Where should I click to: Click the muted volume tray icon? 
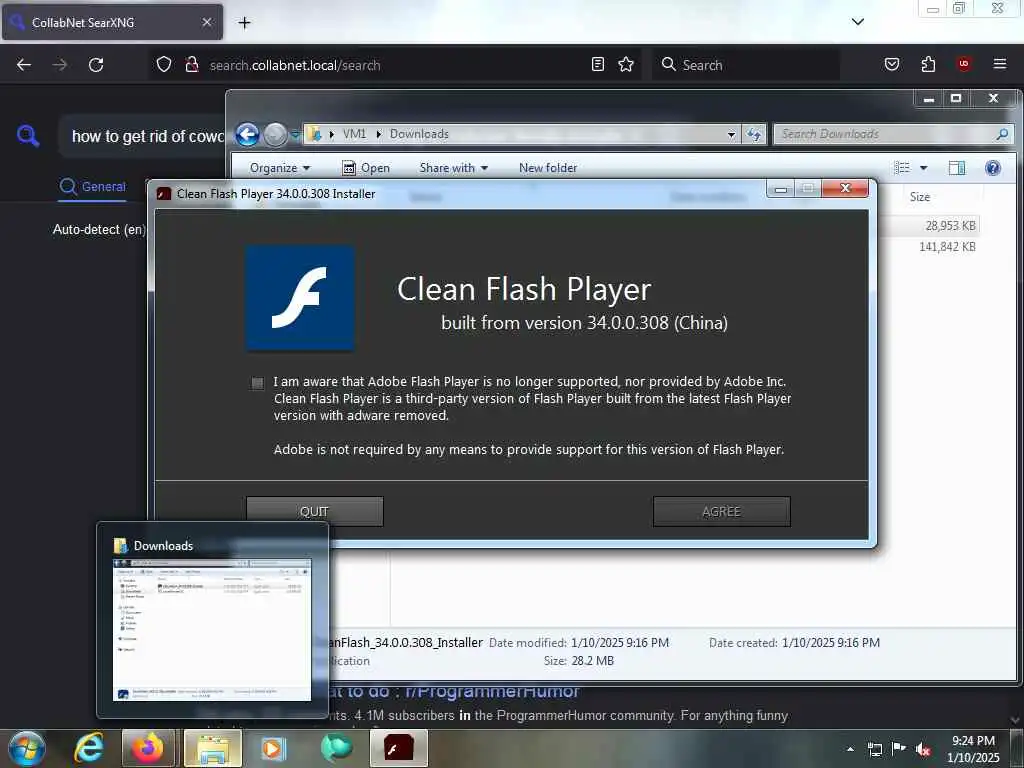[922, 749]
